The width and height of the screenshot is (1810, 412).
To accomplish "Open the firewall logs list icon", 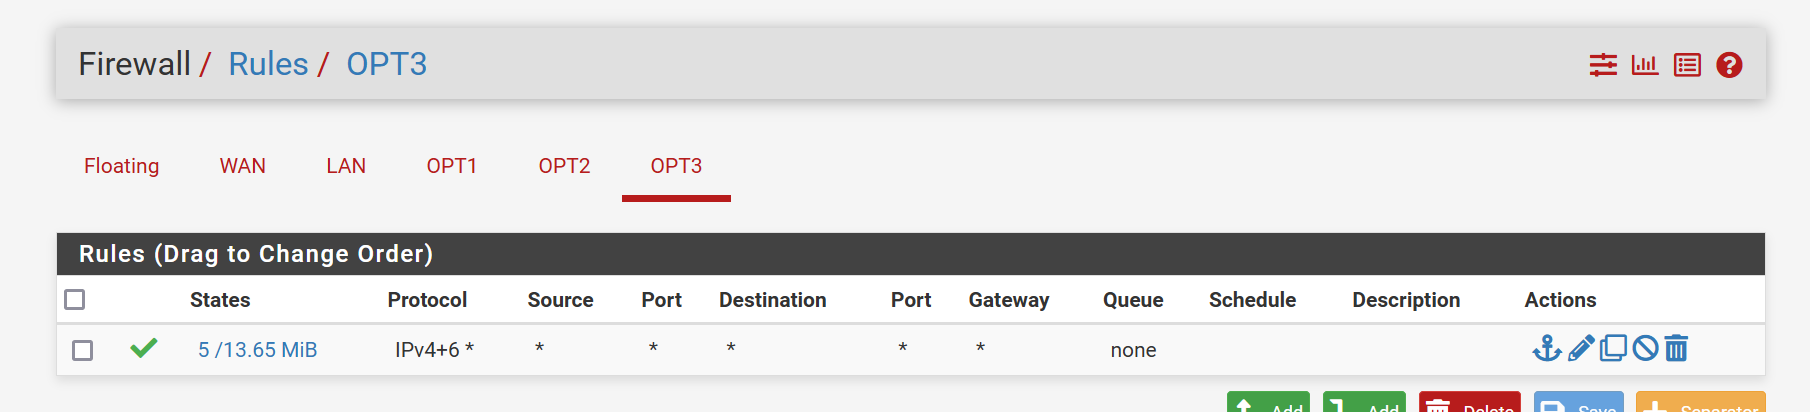I will pyautogui.click(x=1687, y=65).
